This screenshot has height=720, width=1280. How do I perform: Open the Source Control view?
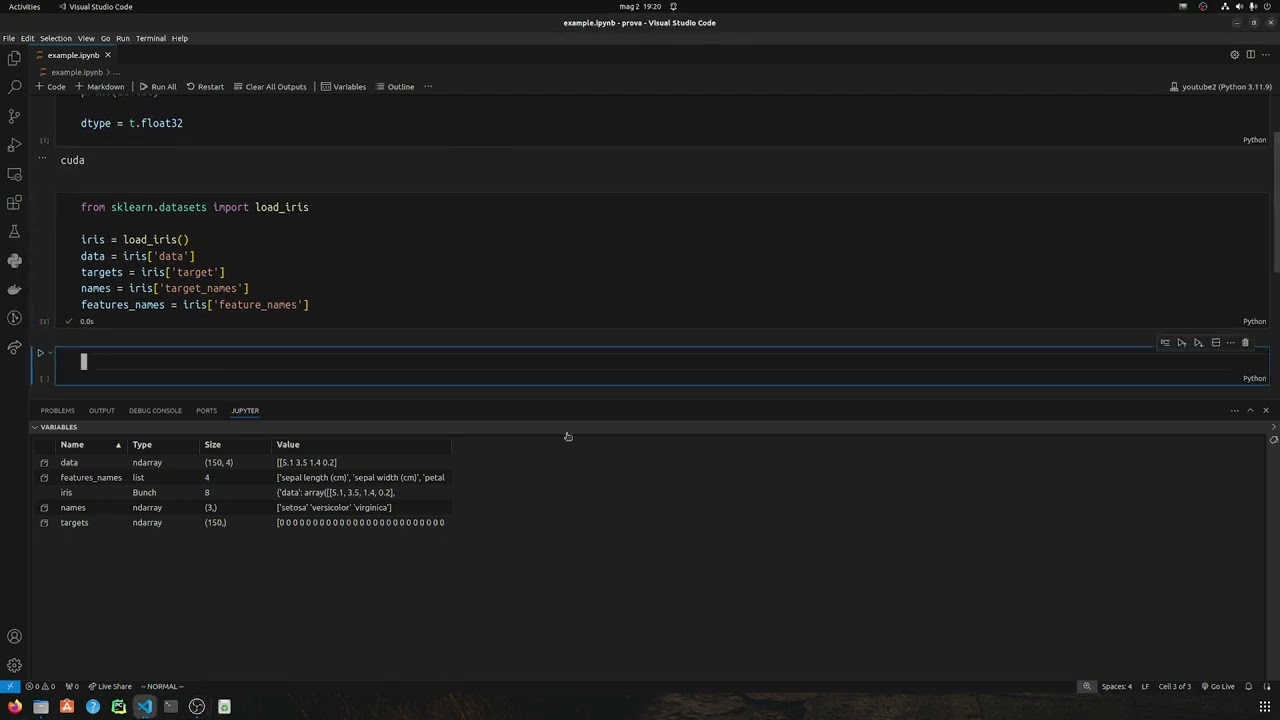[x=14, y=117]
